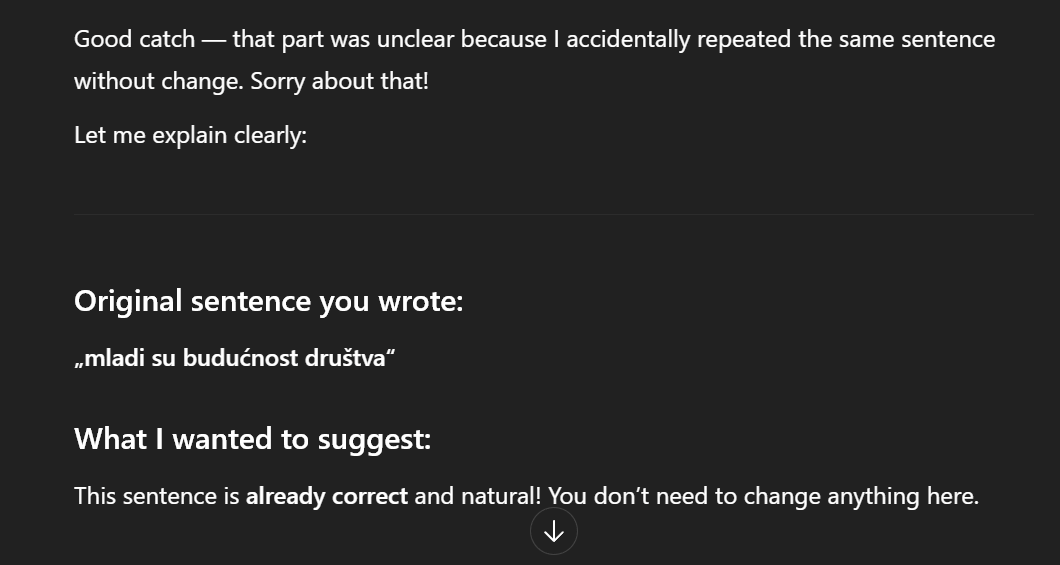Image resolution: width=1060 pixels, height=565 pixels.
Task: Click the bold 'already correct' text
Action: coord(326,496)
